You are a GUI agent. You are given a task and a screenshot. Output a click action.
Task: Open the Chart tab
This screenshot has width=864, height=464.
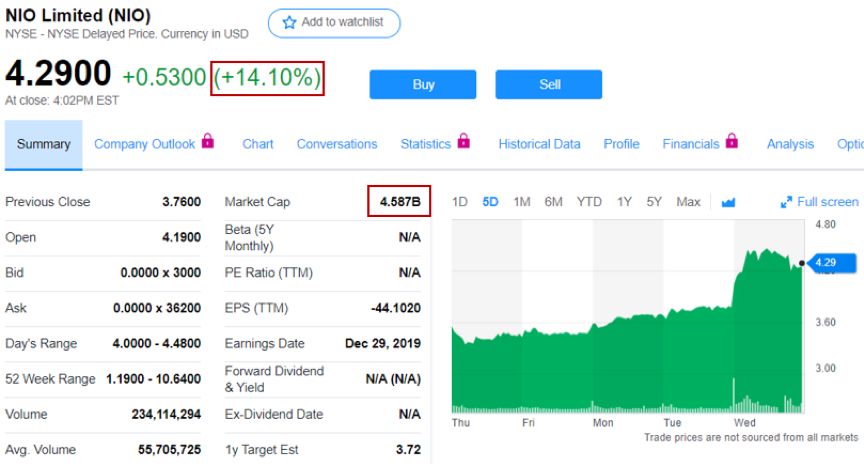(258, 144)
